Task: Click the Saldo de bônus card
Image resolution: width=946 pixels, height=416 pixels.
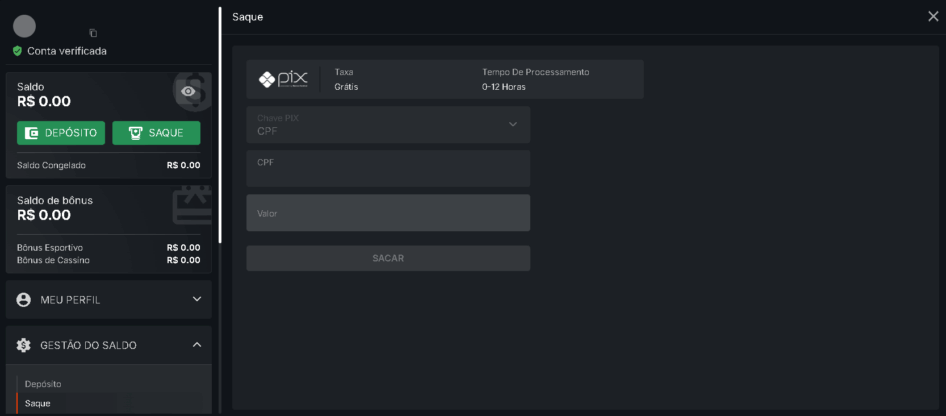Action: (108, 230)
